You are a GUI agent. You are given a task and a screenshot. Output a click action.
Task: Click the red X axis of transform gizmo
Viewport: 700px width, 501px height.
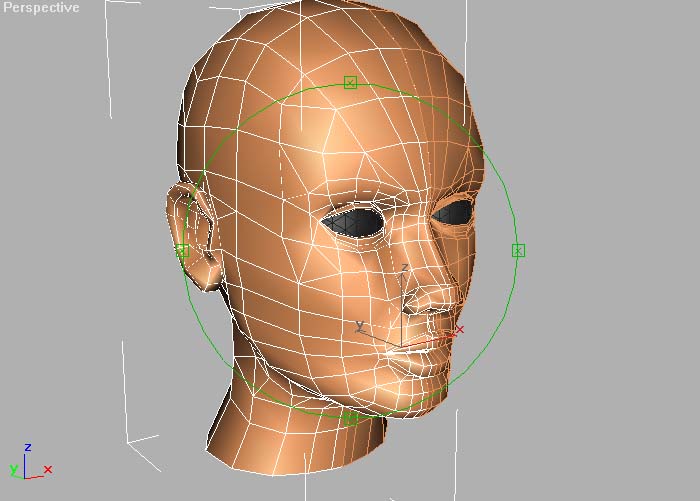pyautogui.click(x=432, y=339)
